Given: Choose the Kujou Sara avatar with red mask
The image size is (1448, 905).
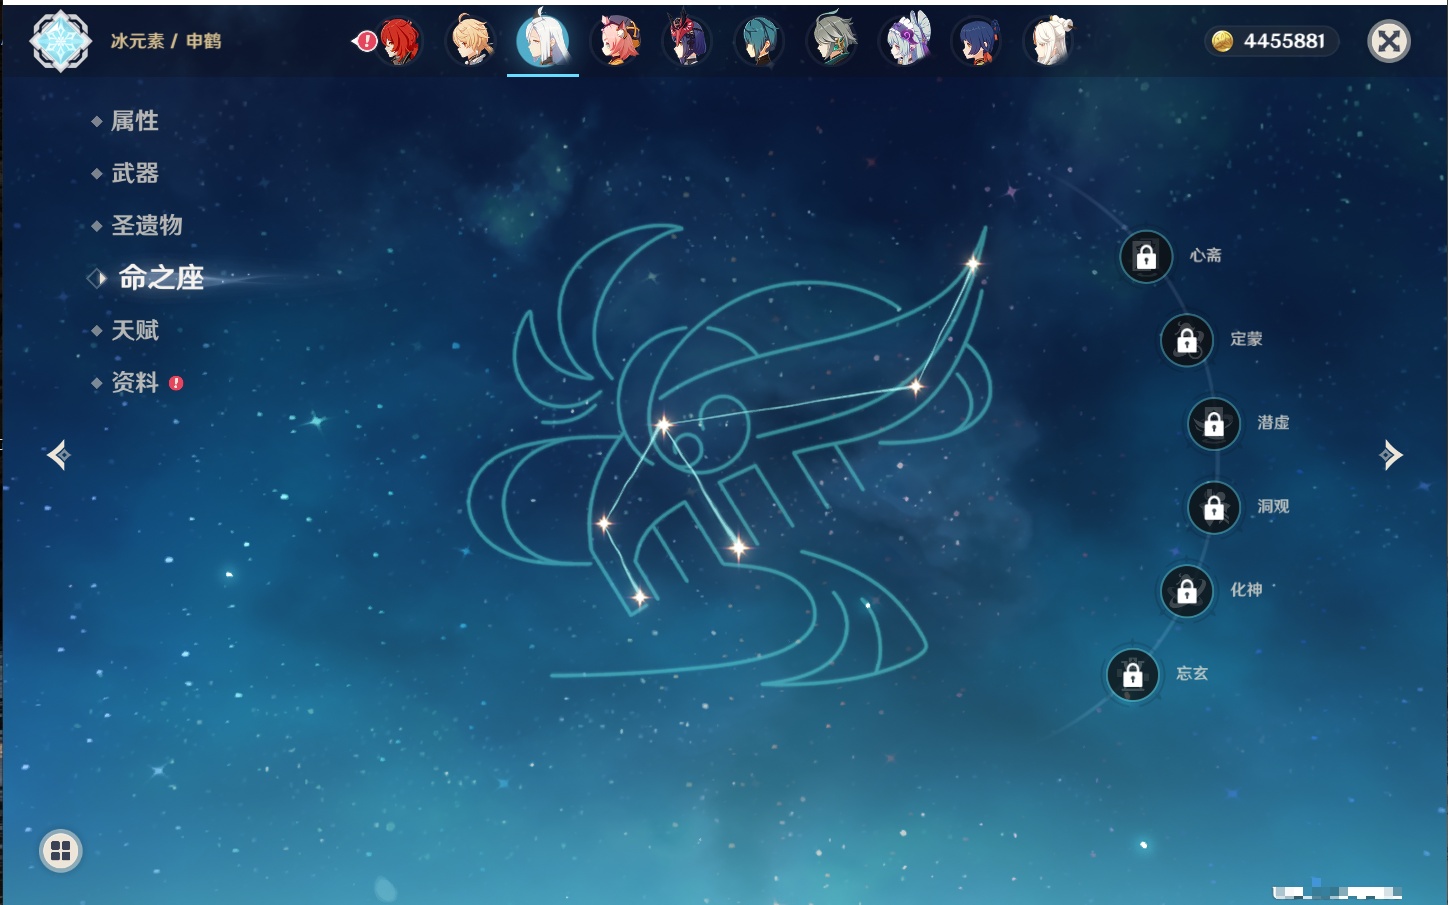Looking at the screenshot, I should (x=688, y=42).
